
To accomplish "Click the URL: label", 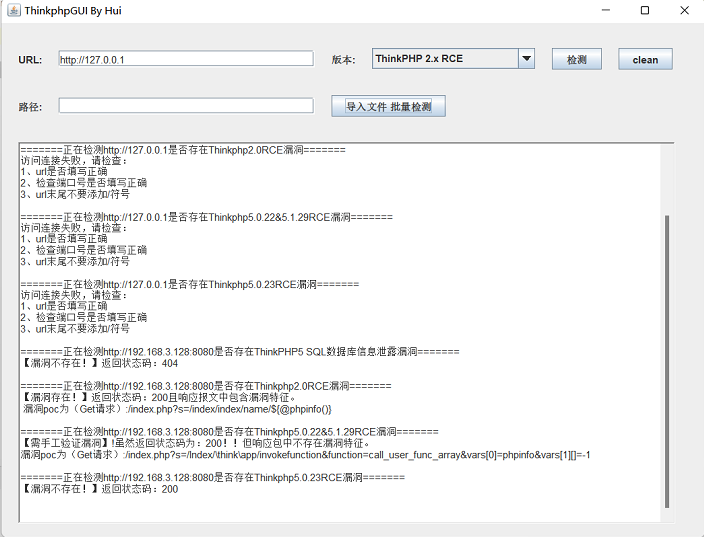I will click(x=30, y=60).
